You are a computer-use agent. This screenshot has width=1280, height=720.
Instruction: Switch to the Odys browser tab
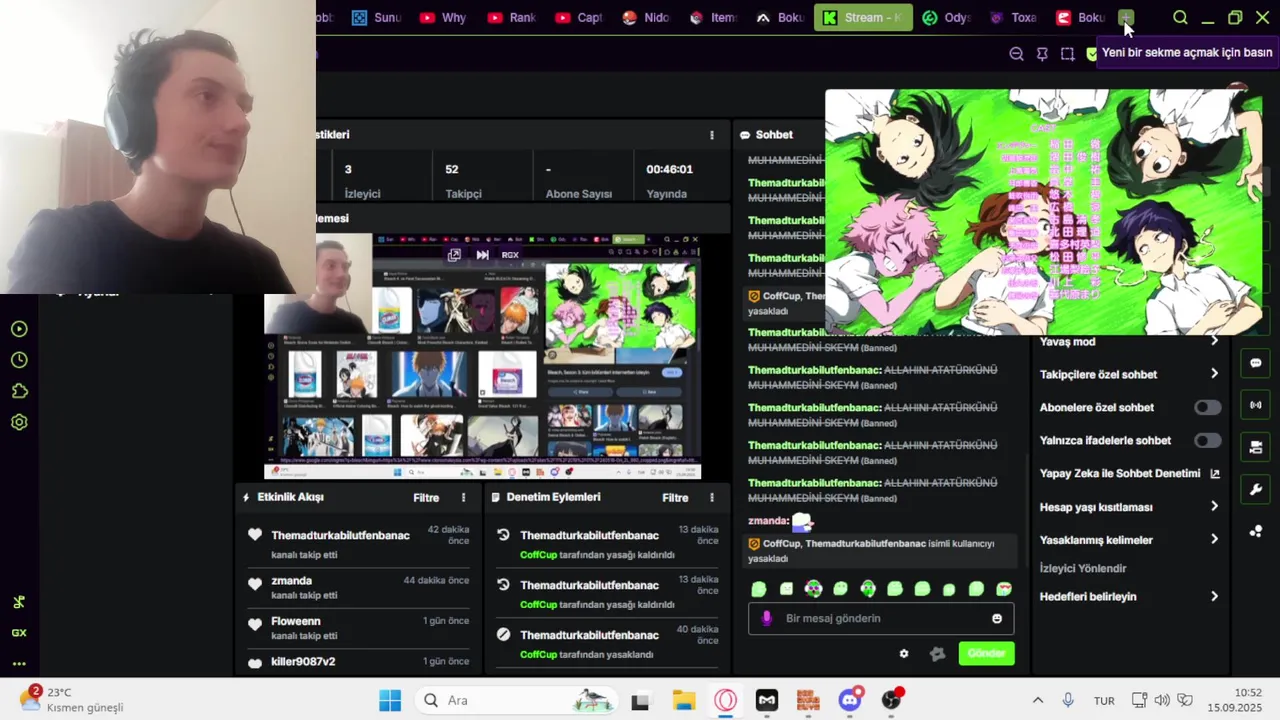(x=946, y=17)
